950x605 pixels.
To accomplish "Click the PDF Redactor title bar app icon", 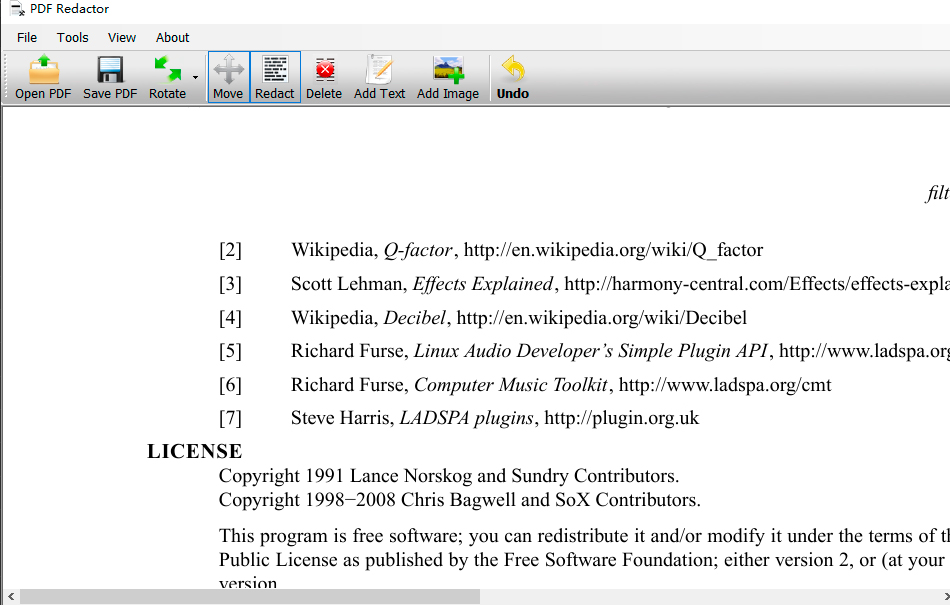I will point(17,9).
